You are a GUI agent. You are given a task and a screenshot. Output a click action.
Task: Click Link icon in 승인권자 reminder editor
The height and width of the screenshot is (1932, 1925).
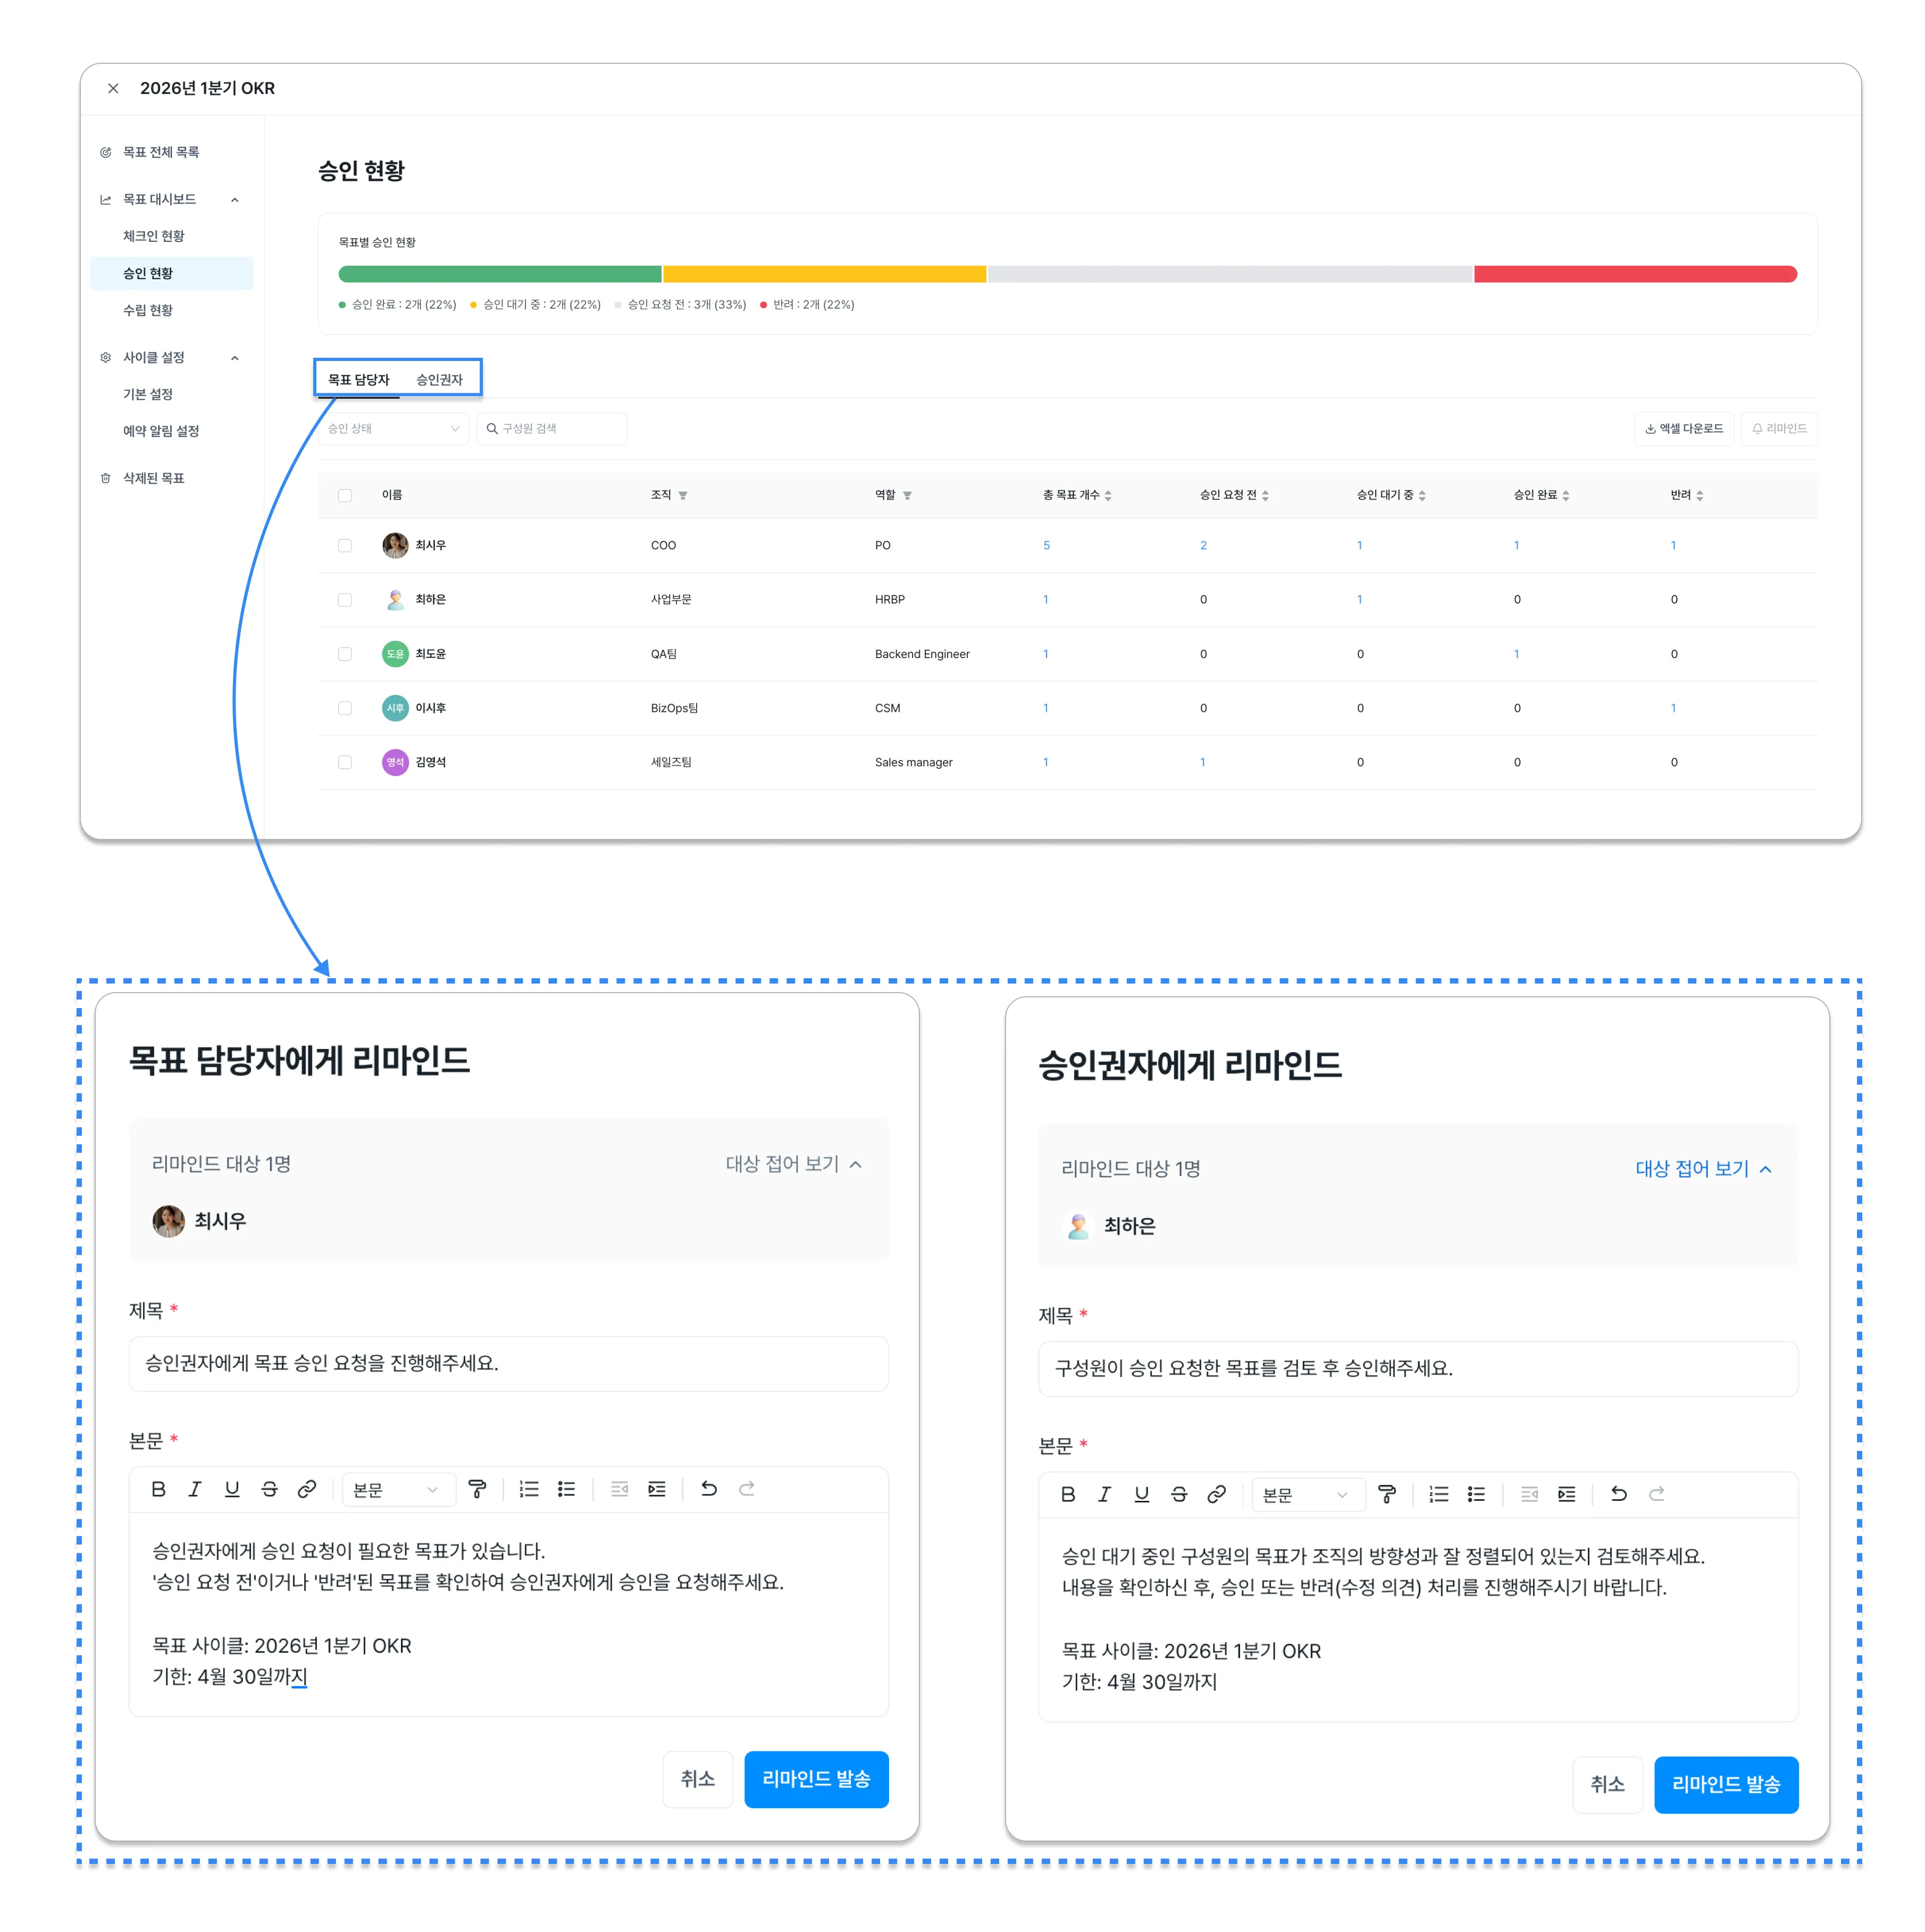(1217, 1494)
